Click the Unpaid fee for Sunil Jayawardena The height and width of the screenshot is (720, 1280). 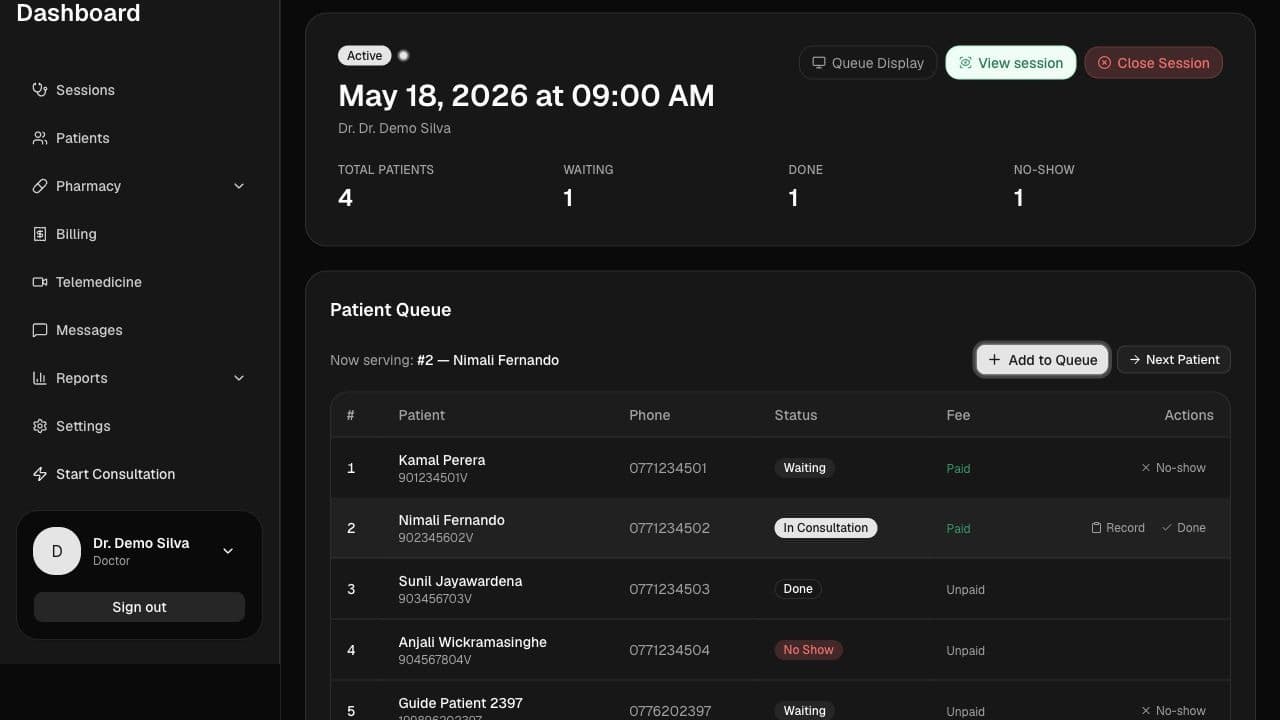click(x=965, y=590)
